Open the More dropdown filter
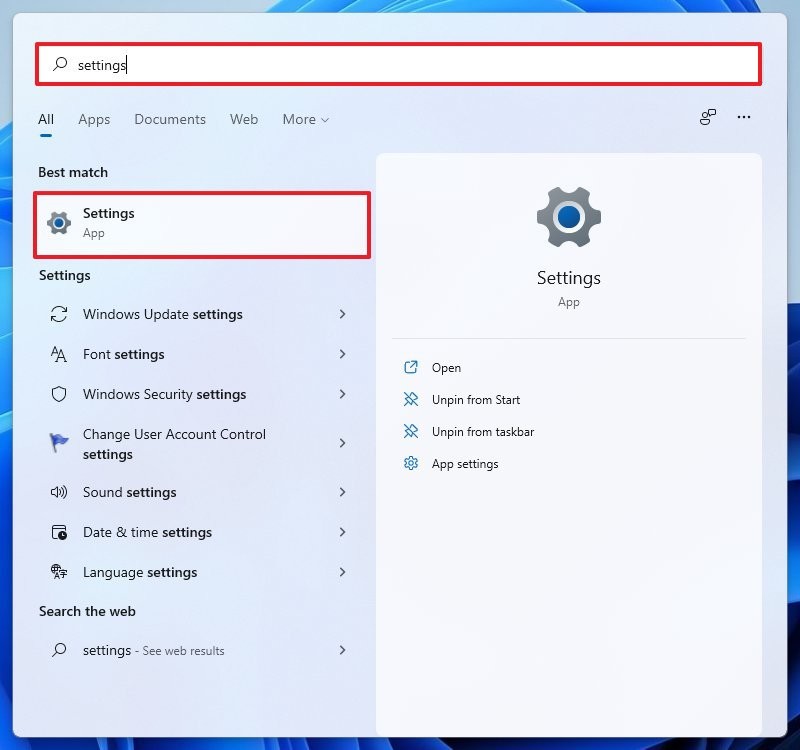This screenshot has width=800, height=750. click(x=306, y=119)
